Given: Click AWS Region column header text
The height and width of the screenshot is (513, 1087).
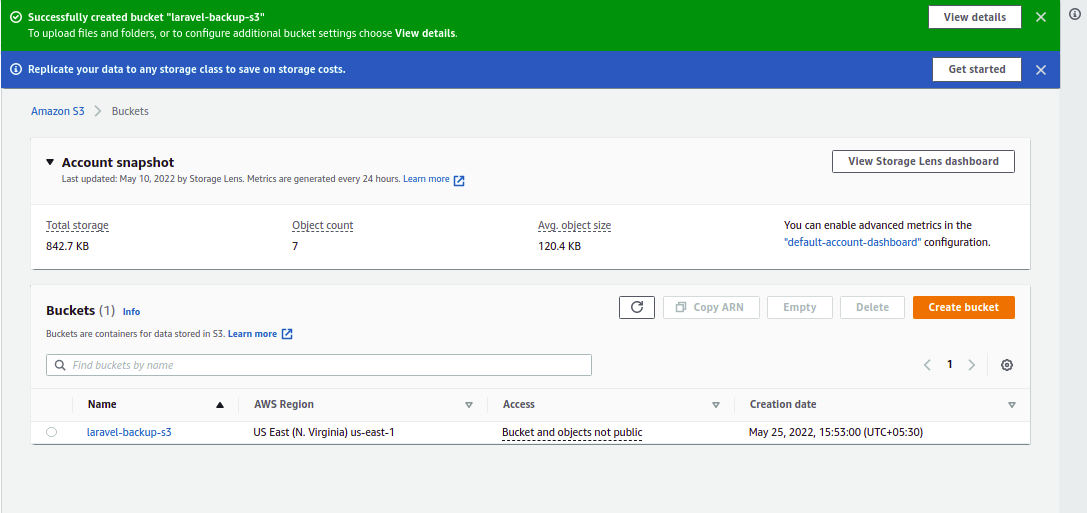Looking at the screenshot, I should (284, 404).
